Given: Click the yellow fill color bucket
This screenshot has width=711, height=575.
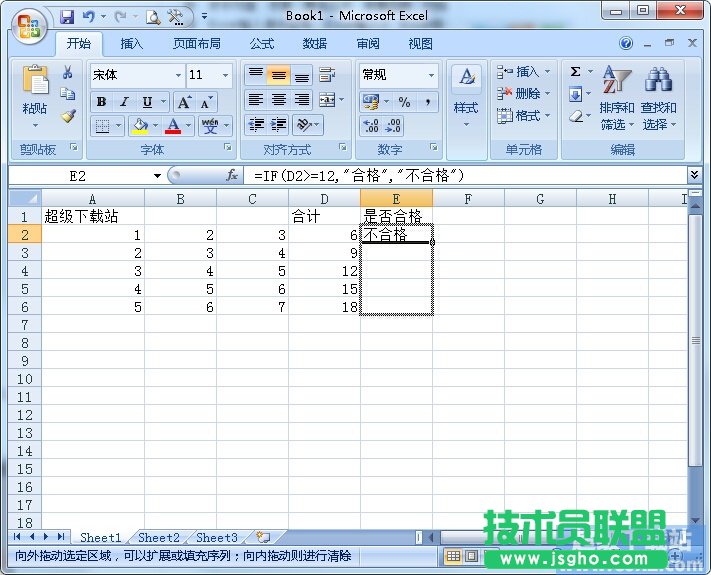Looking at the screenshot, I should (x=140, y=126).
